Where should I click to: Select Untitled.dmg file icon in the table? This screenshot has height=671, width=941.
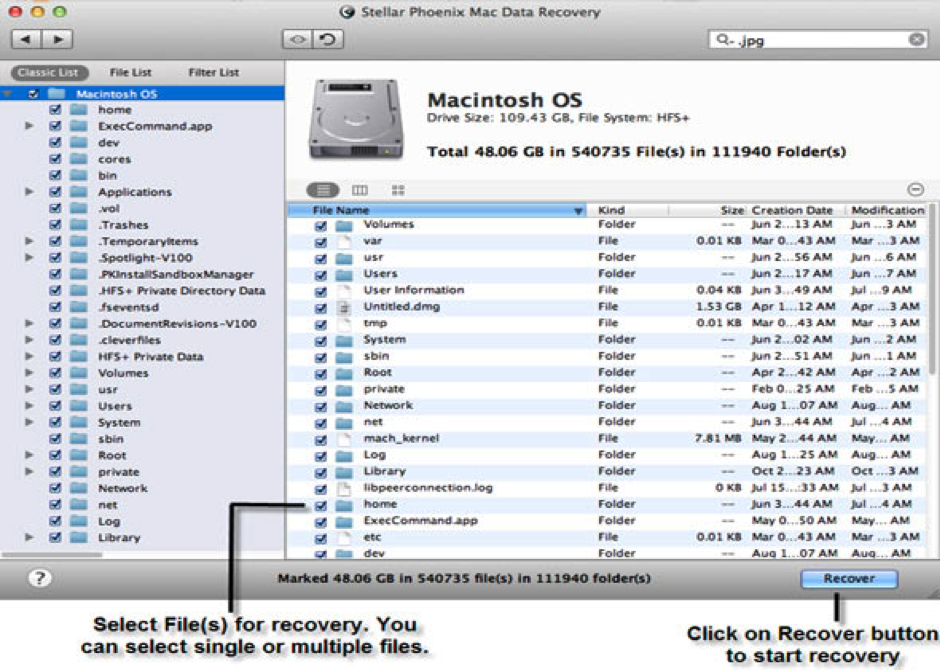click(x=344, y=307)
